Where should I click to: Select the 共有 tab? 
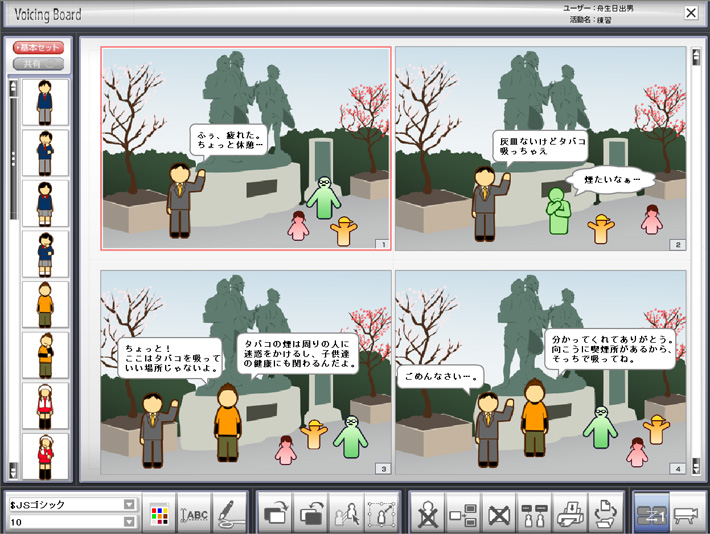coord(38,63)
